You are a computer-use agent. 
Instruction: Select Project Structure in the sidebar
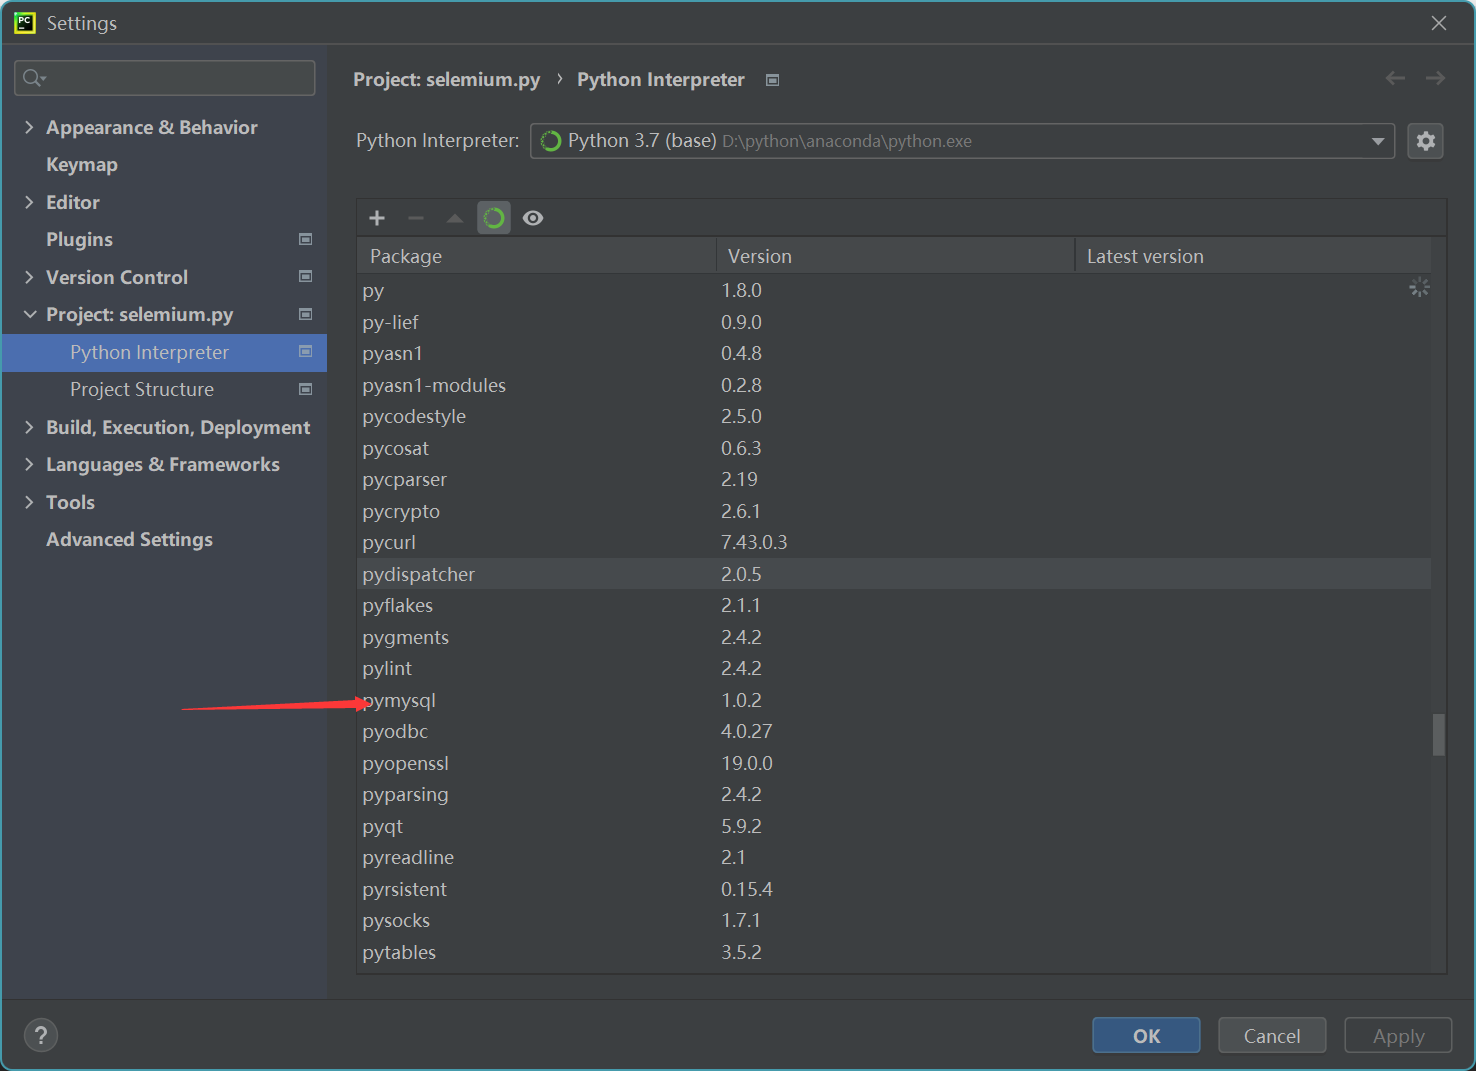(142, 390)
